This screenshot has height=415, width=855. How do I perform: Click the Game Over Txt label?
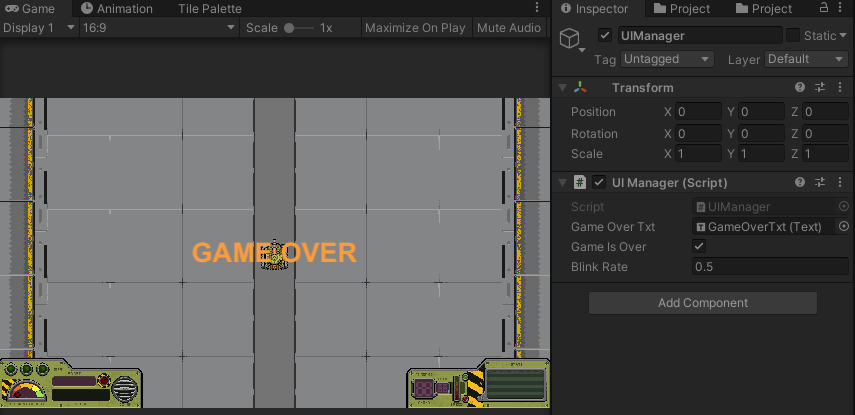[x=613, y=226]
